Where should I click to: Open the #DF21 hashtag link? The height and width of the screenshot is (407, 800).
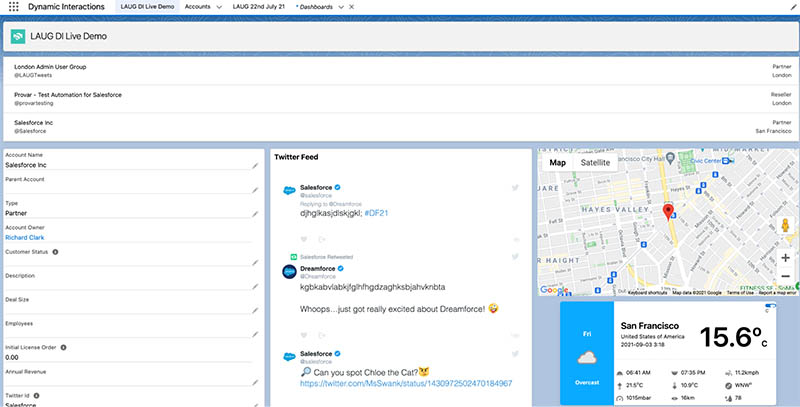(377, 213)
